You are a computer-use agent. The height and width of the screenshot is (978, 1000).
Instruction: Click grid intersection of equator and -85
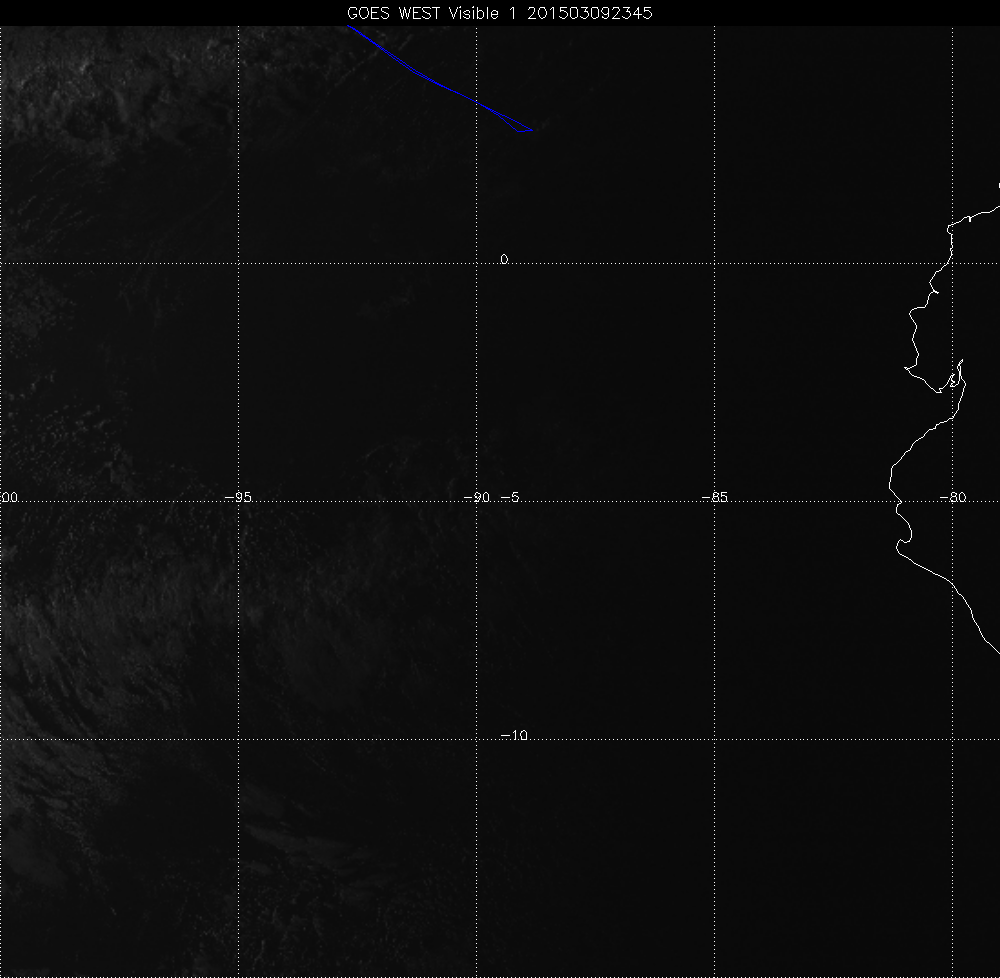(x=715, y=263)
